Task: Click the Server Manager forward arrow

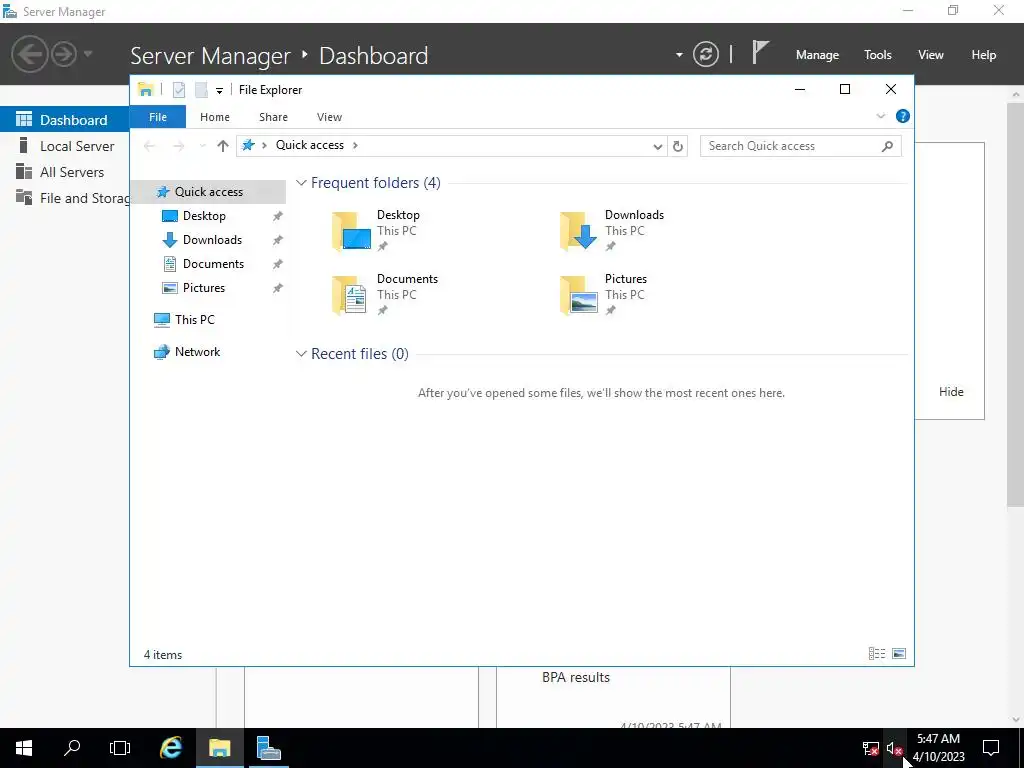Action: 64,54
